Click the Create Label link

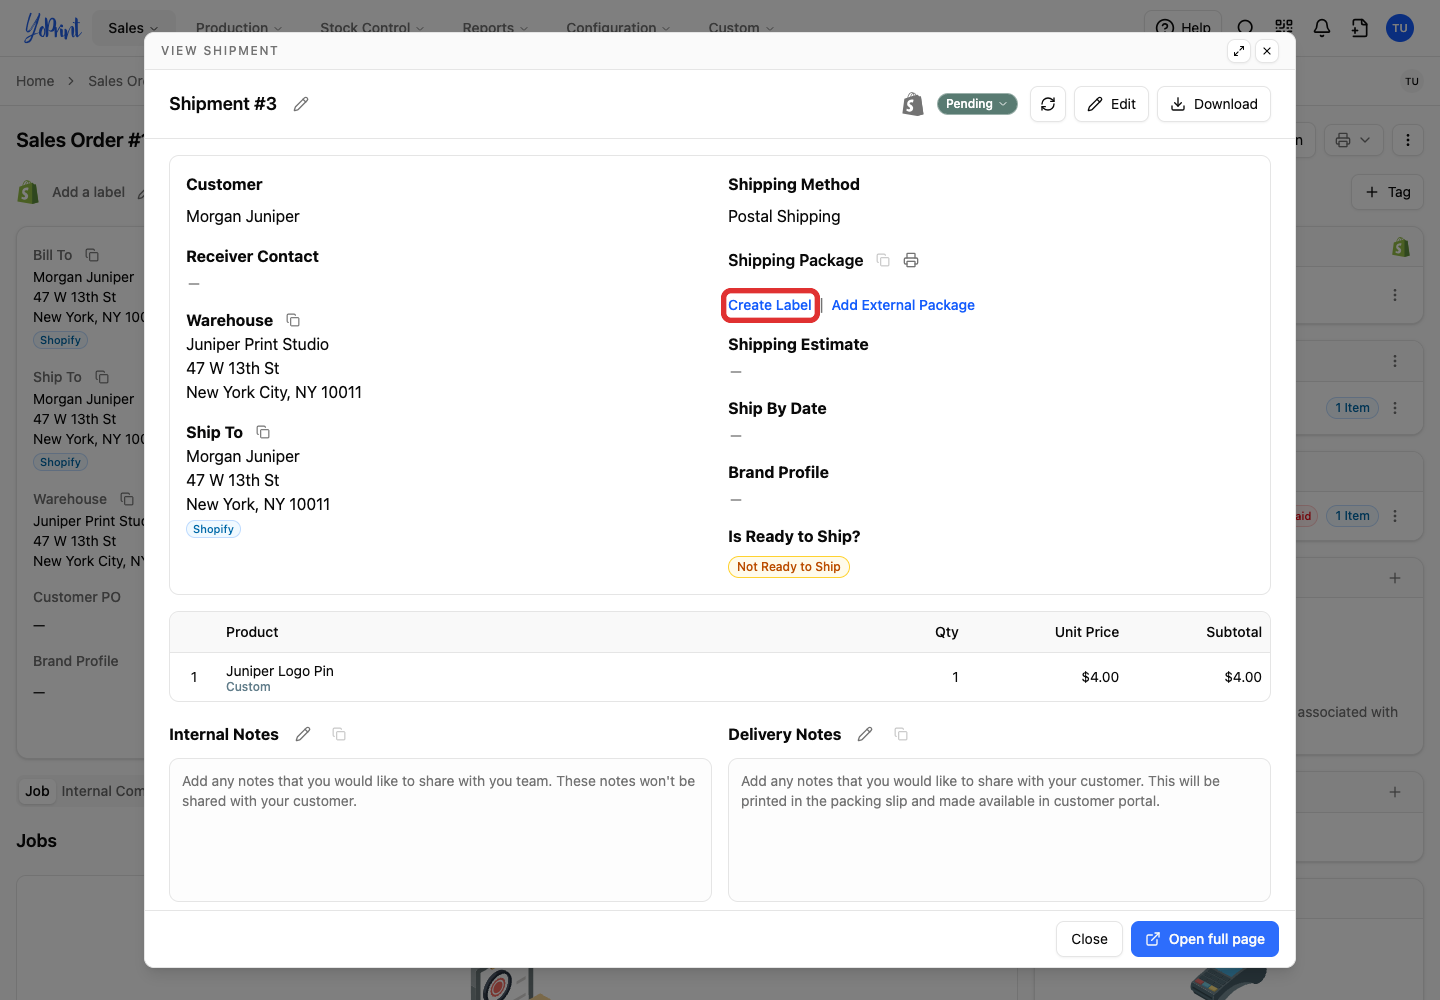tap(770, 305)
